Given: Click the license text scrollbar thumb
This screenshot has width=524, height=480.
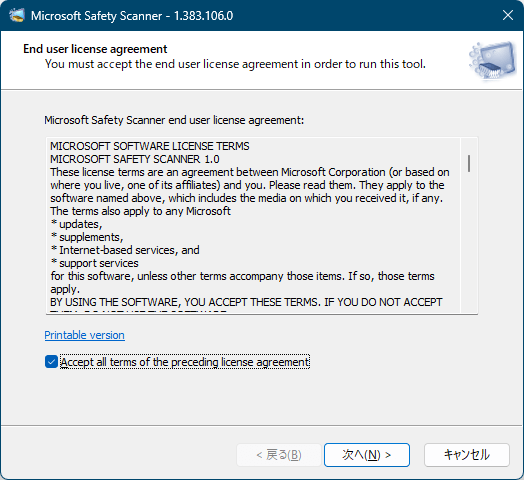Looking at the screenshot, I should click(469, 163).
